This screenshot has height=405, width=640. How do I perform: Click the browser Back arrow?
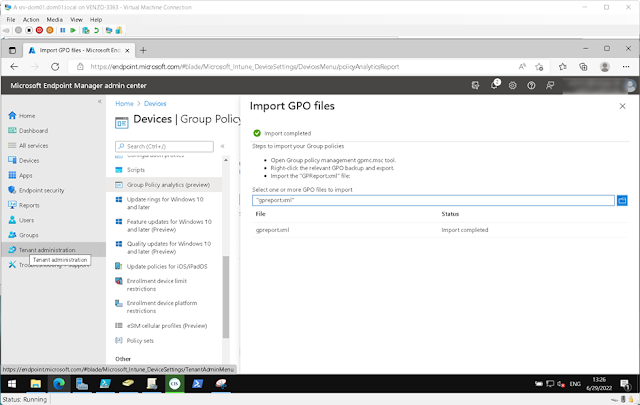point(14,67)
